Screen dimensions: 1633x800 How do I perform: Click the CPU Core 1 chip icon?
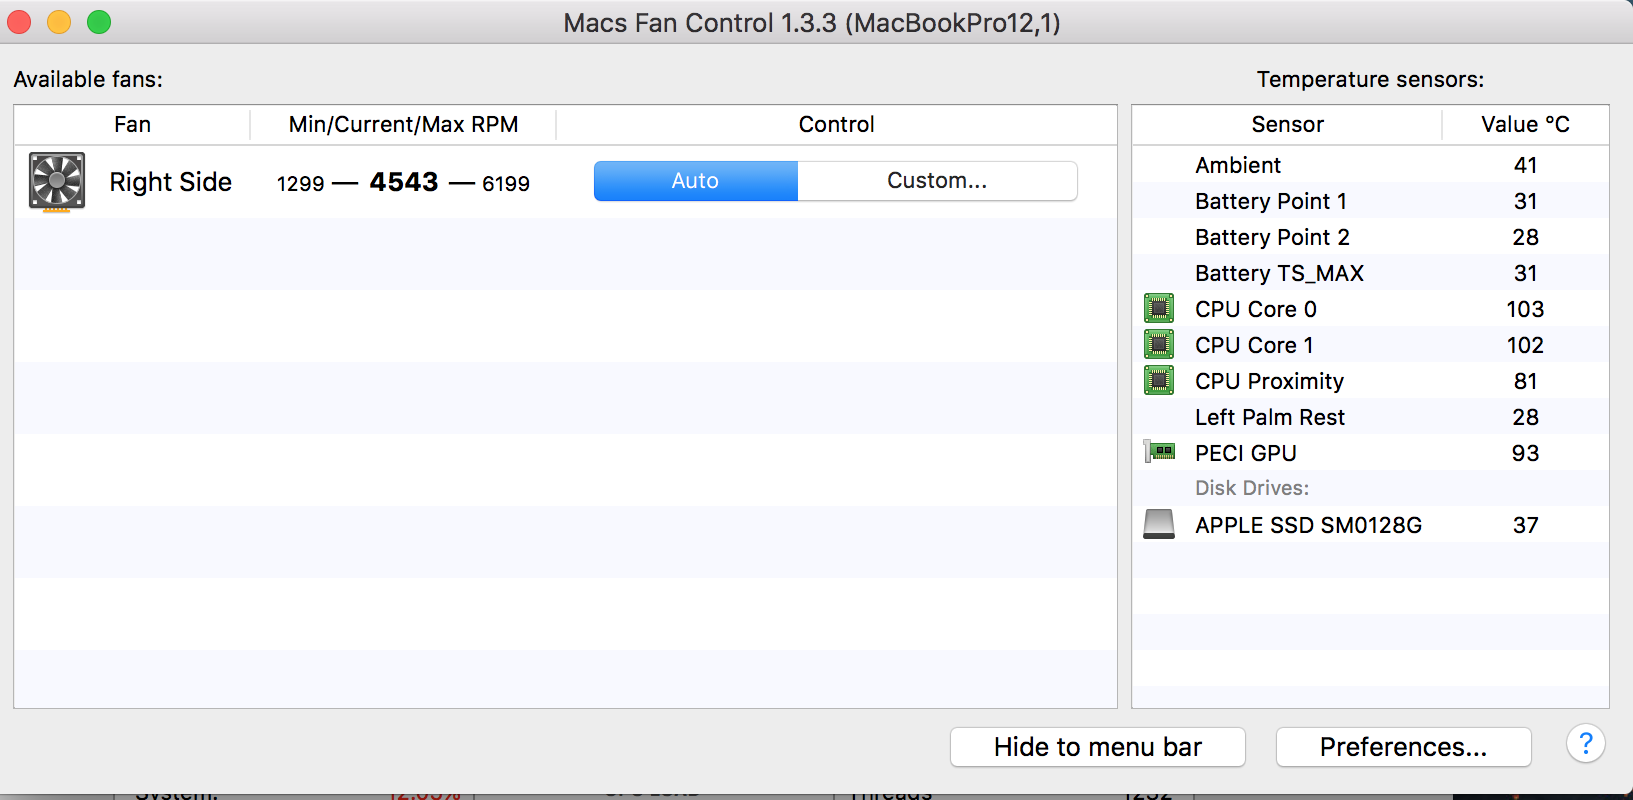1159,344
